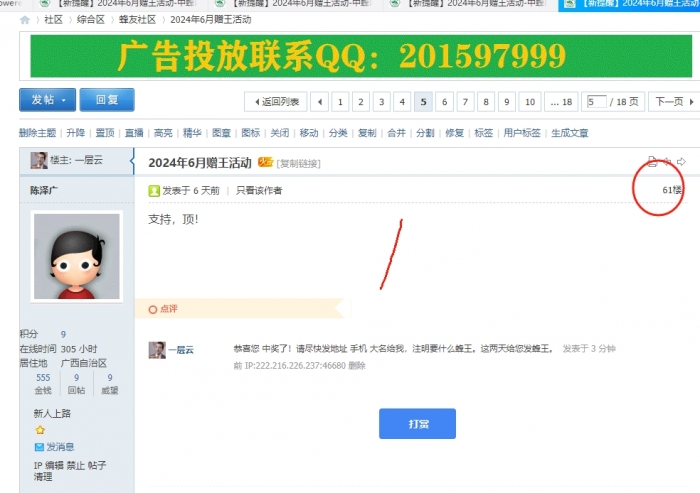Click the 发消息 envelope icon
This screenshot has height=493, width=700.
39,447
